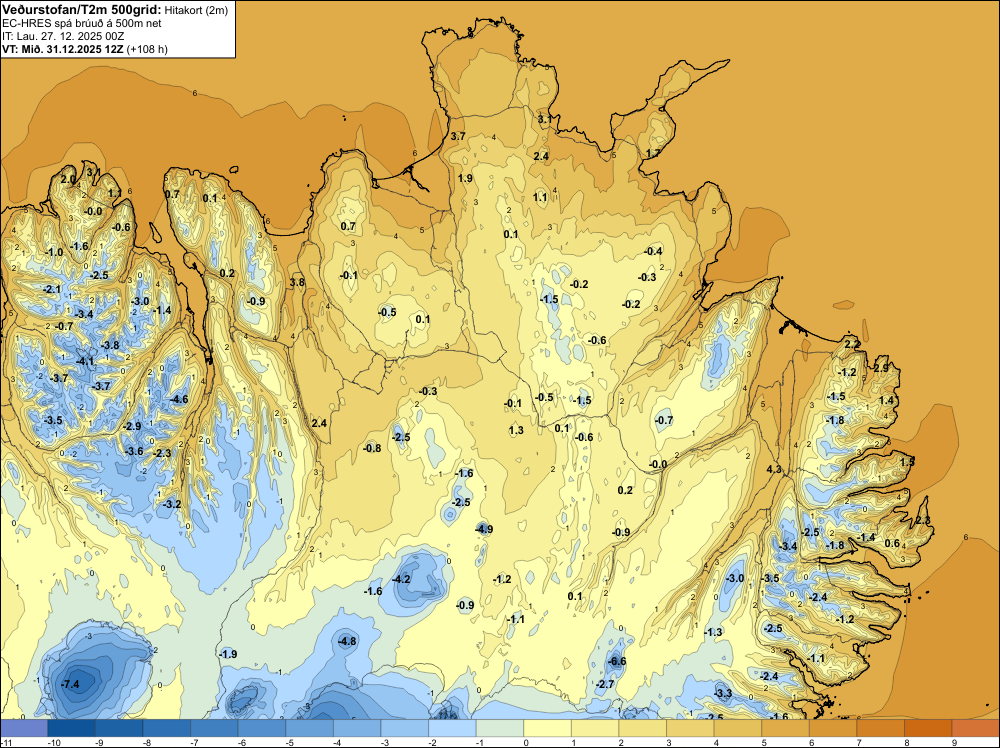The image size is (1000, 748).
Task: Click the temperature value "-4.6"
Action: [x=179, y=399]
